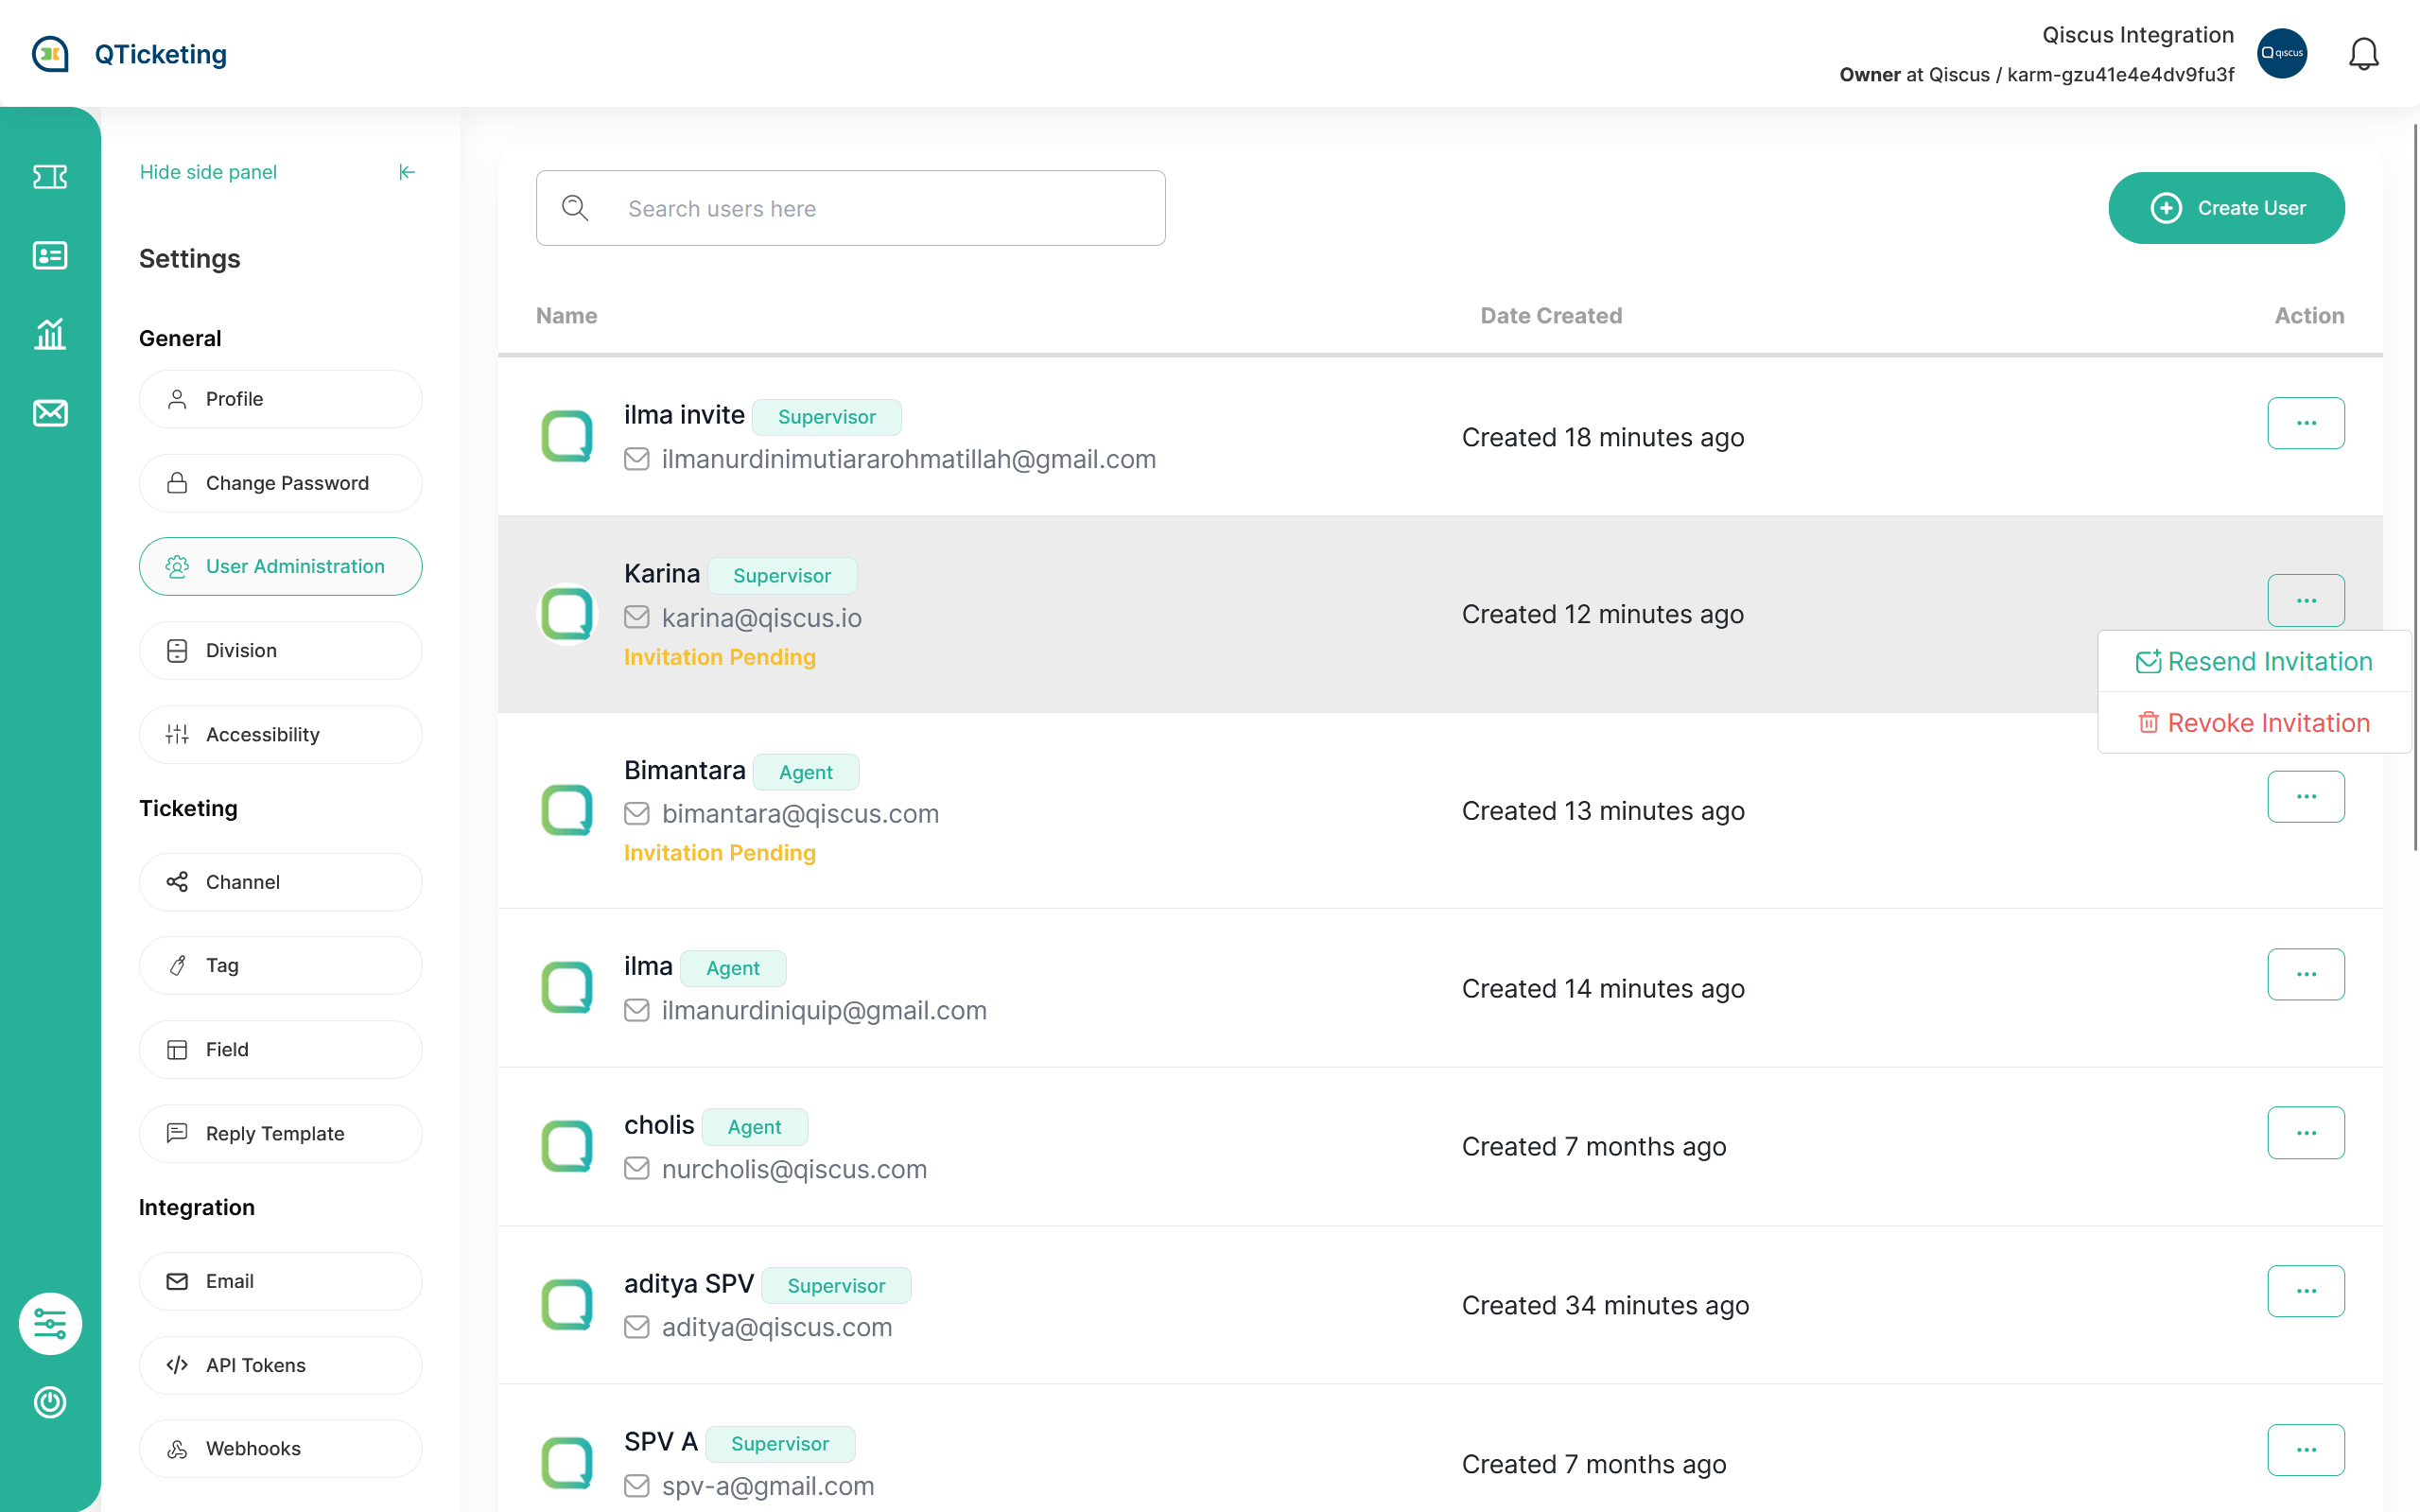2420x1512 pixels.
Task: Click the Date Created column header
Action: click(1551, 316)
